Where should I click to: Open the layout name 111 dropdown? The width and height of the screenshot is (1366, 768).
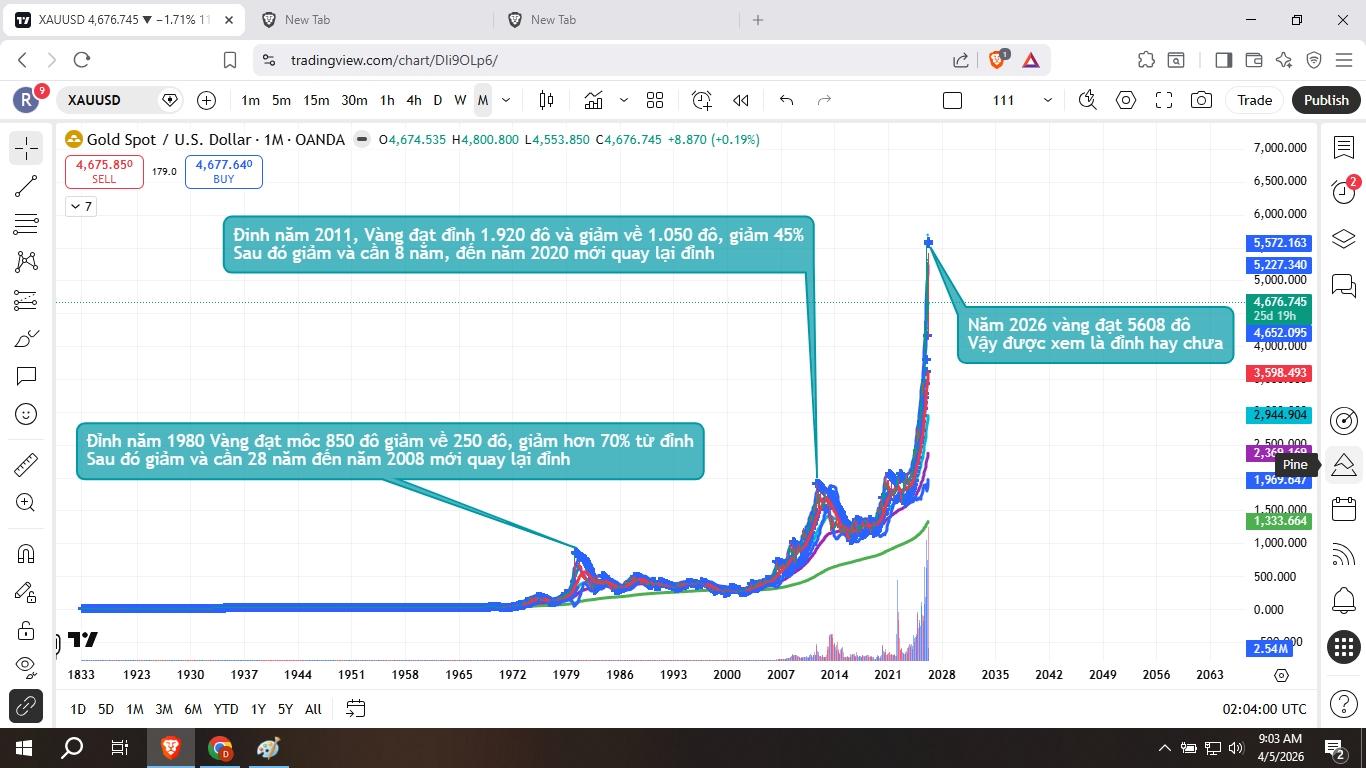click(x=1047, y=100)
